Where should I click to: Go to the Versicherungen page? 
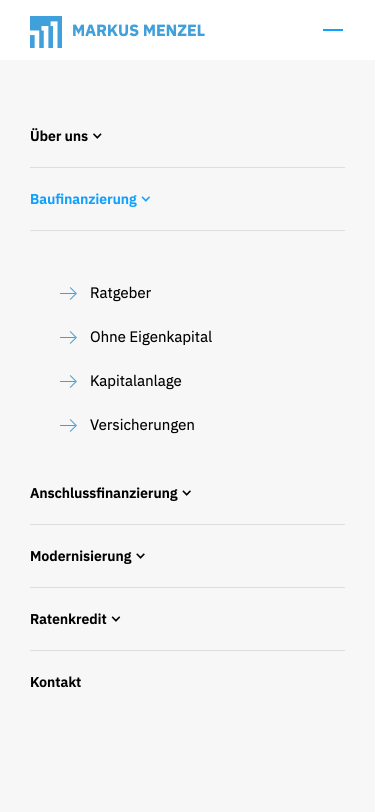(142, 425)
